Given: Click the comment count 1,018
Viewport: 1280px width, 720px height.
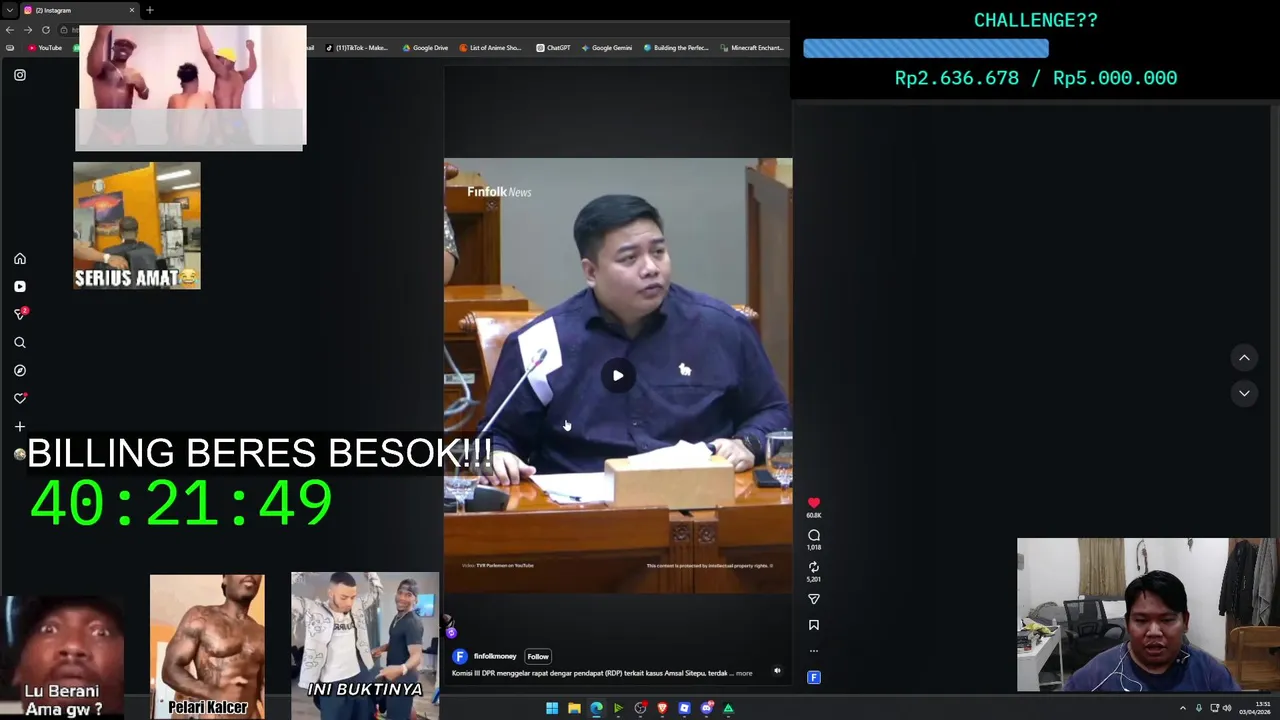Looking at the screenshot, I should [814, 548].
